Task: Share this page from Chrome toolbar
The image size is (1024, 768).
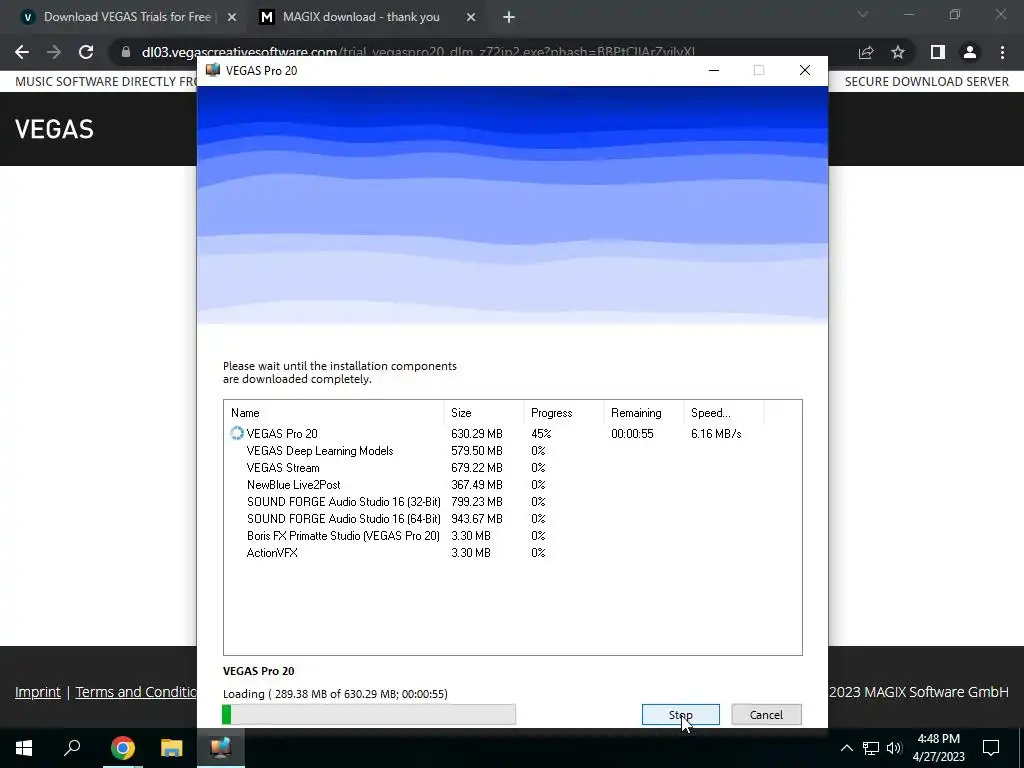Action: tap(866, 52)
